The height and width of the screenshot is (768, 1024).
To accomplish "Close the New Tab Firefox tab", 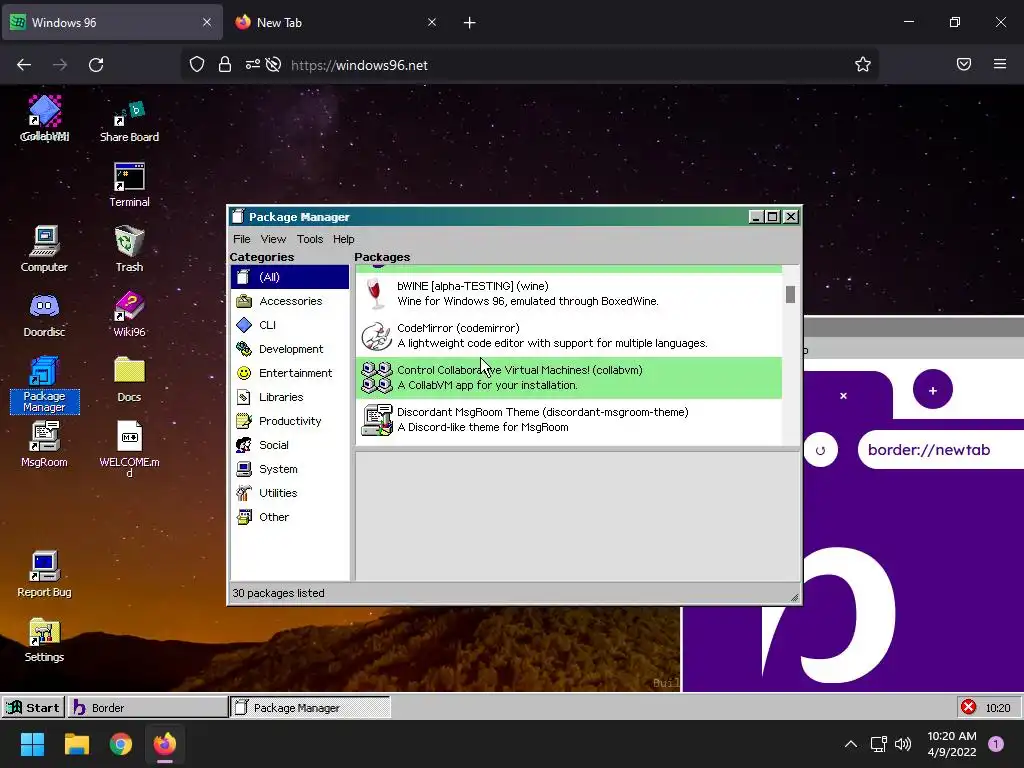I will coord(432,22).
